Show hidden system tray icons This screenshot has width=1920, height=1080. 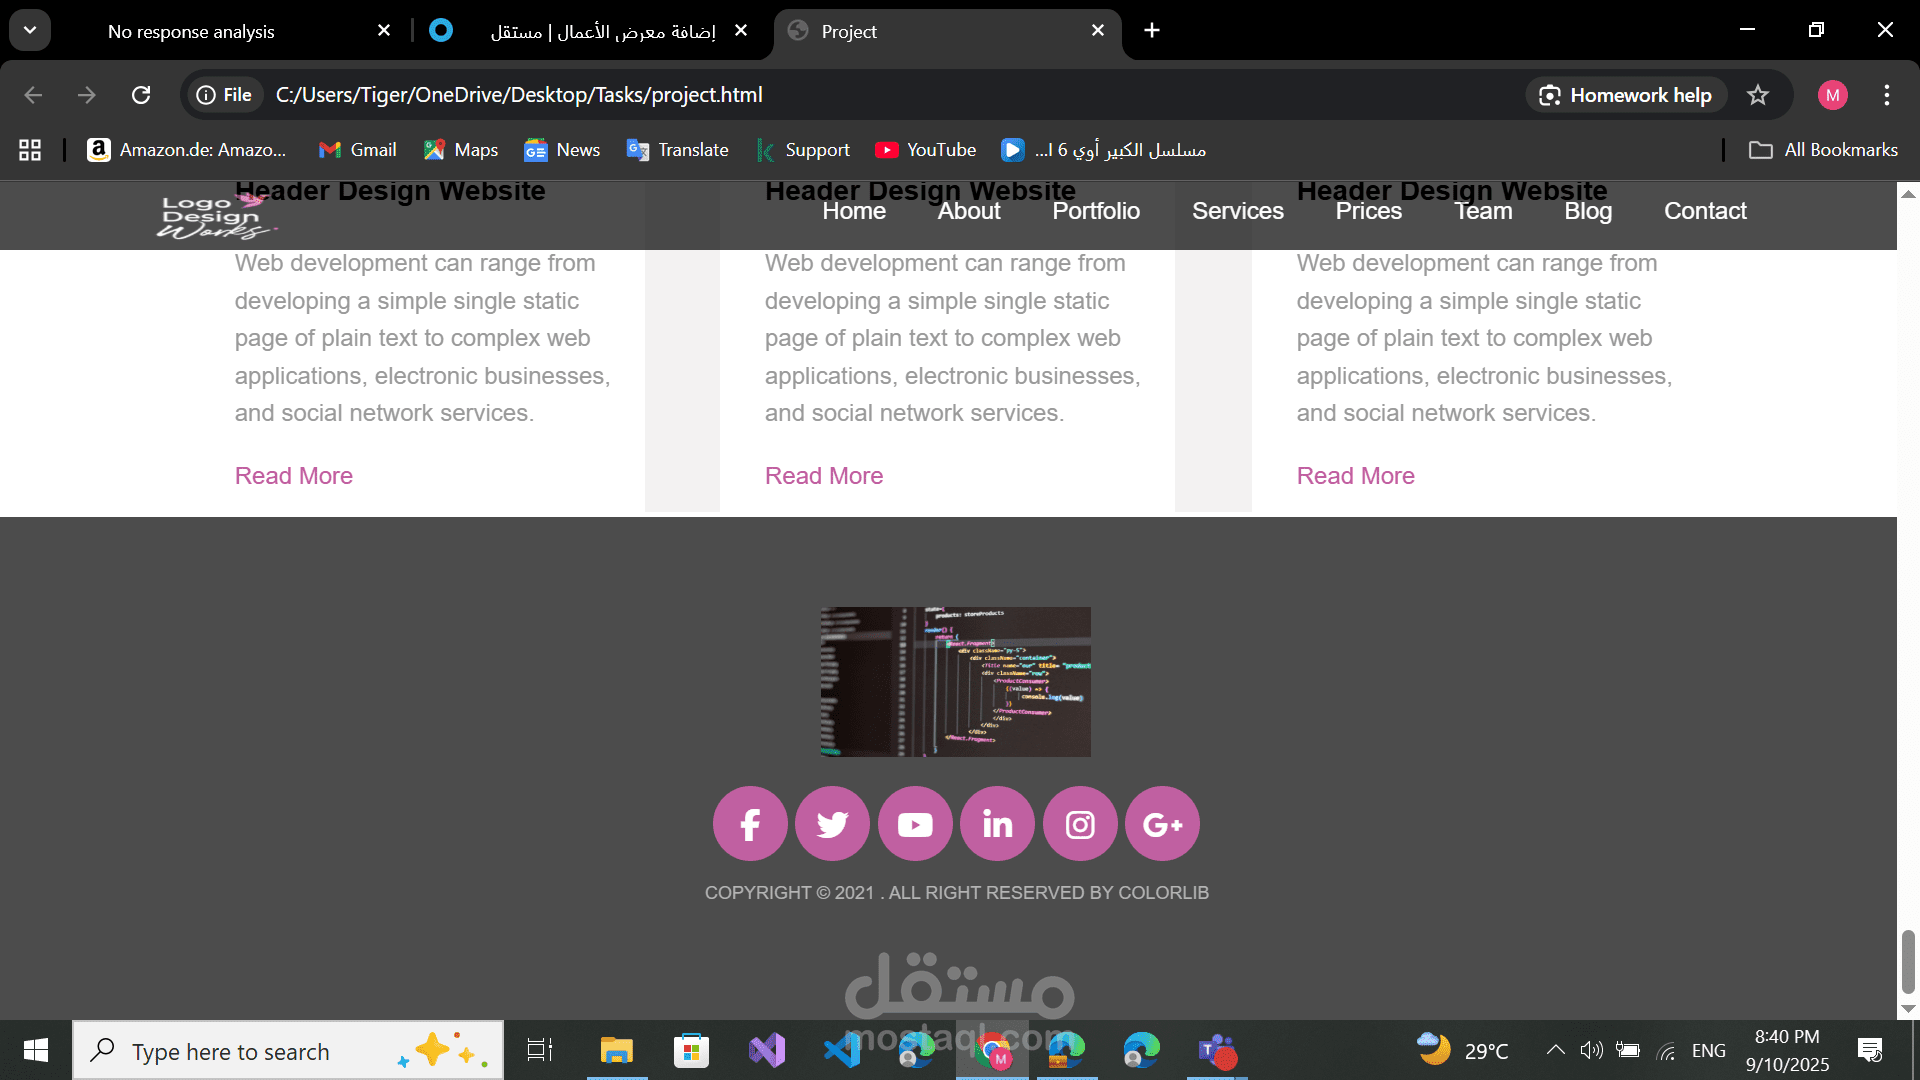(1556, 1050)
